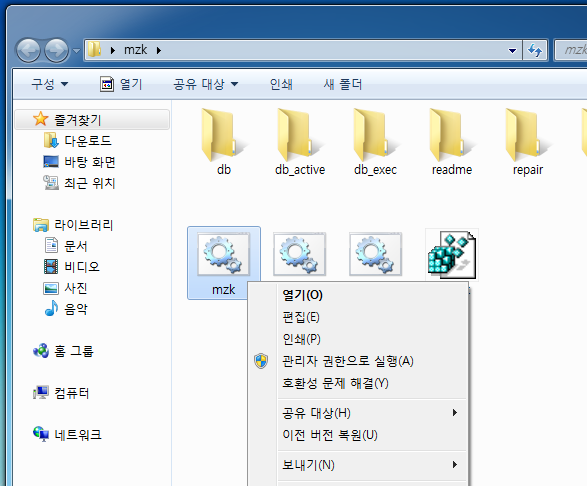Click the mzk breadcrumb in address bar

[136, 50]
